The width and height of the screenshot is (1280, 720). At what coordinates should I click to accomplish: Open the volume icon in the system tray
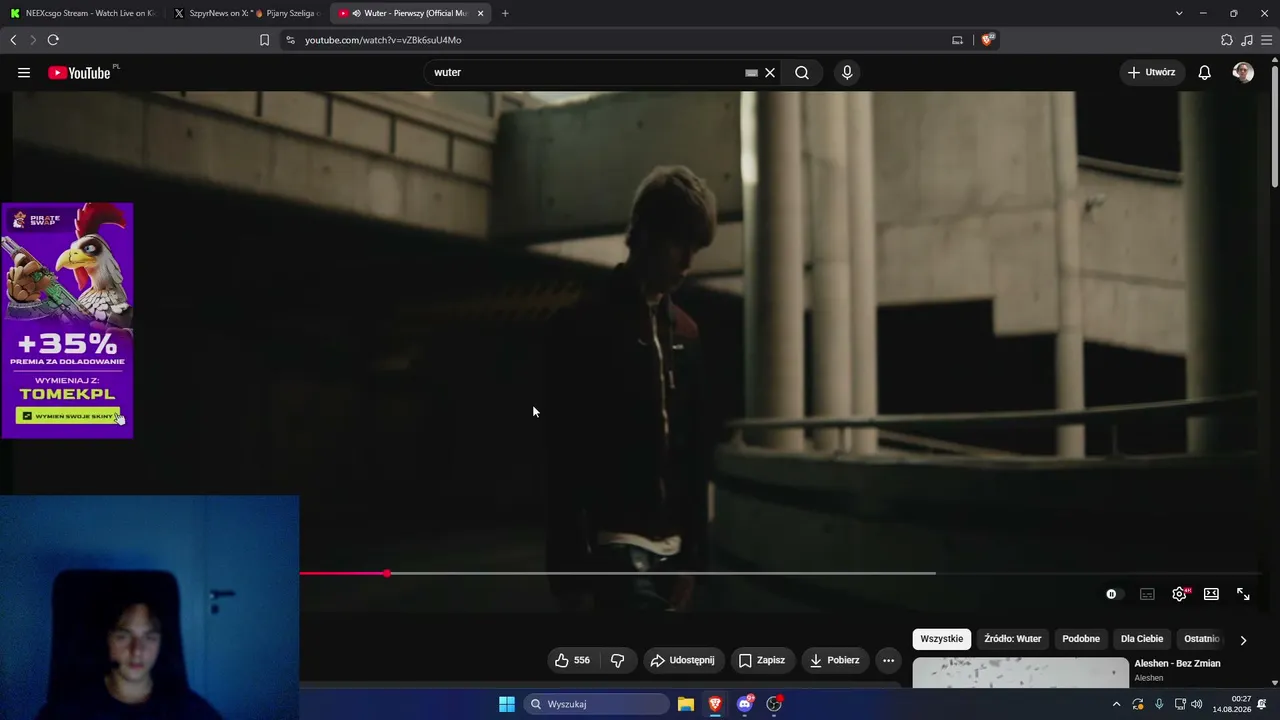pyautogui.click(x=1197, y=704)
